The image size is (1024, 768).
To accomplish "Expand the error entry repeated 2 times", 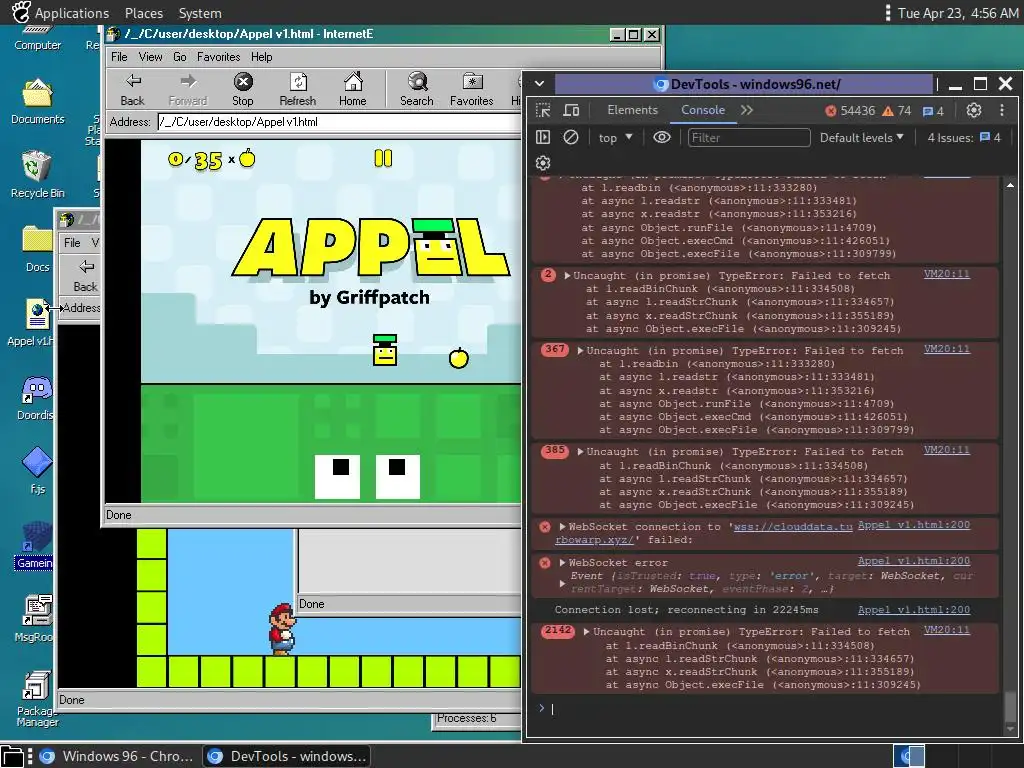I will pos(568,276).
